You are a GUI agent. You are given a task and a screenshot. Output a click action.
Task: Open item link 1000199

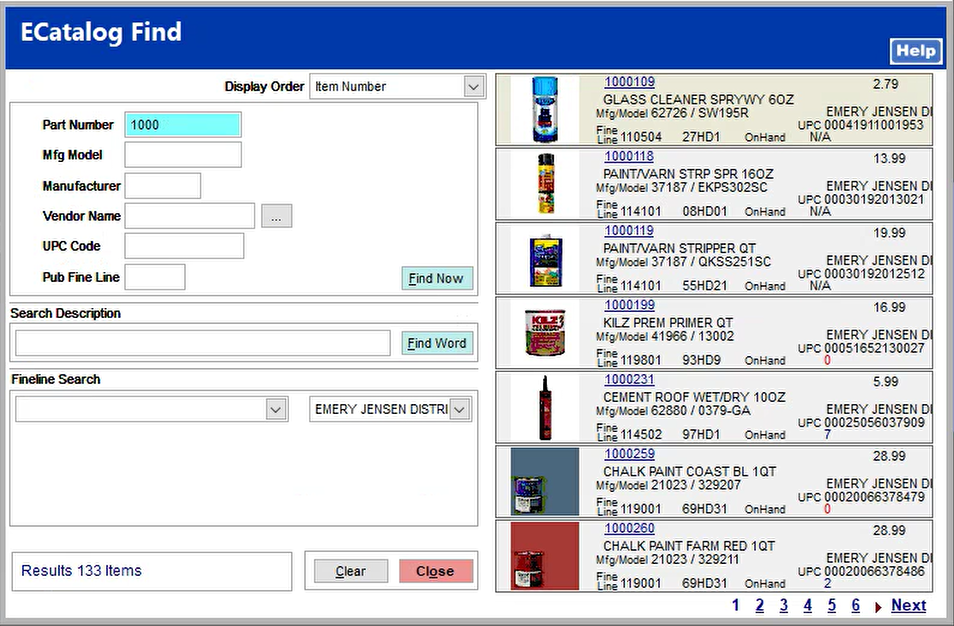629,305
